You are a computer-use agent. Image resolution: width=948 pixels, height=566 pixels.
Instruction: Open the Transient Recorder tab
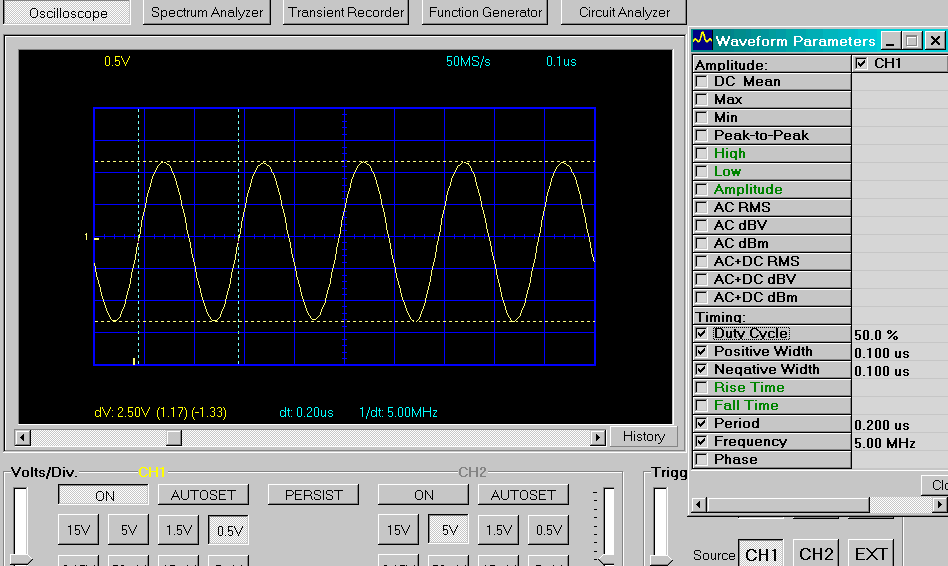(346, 13)
